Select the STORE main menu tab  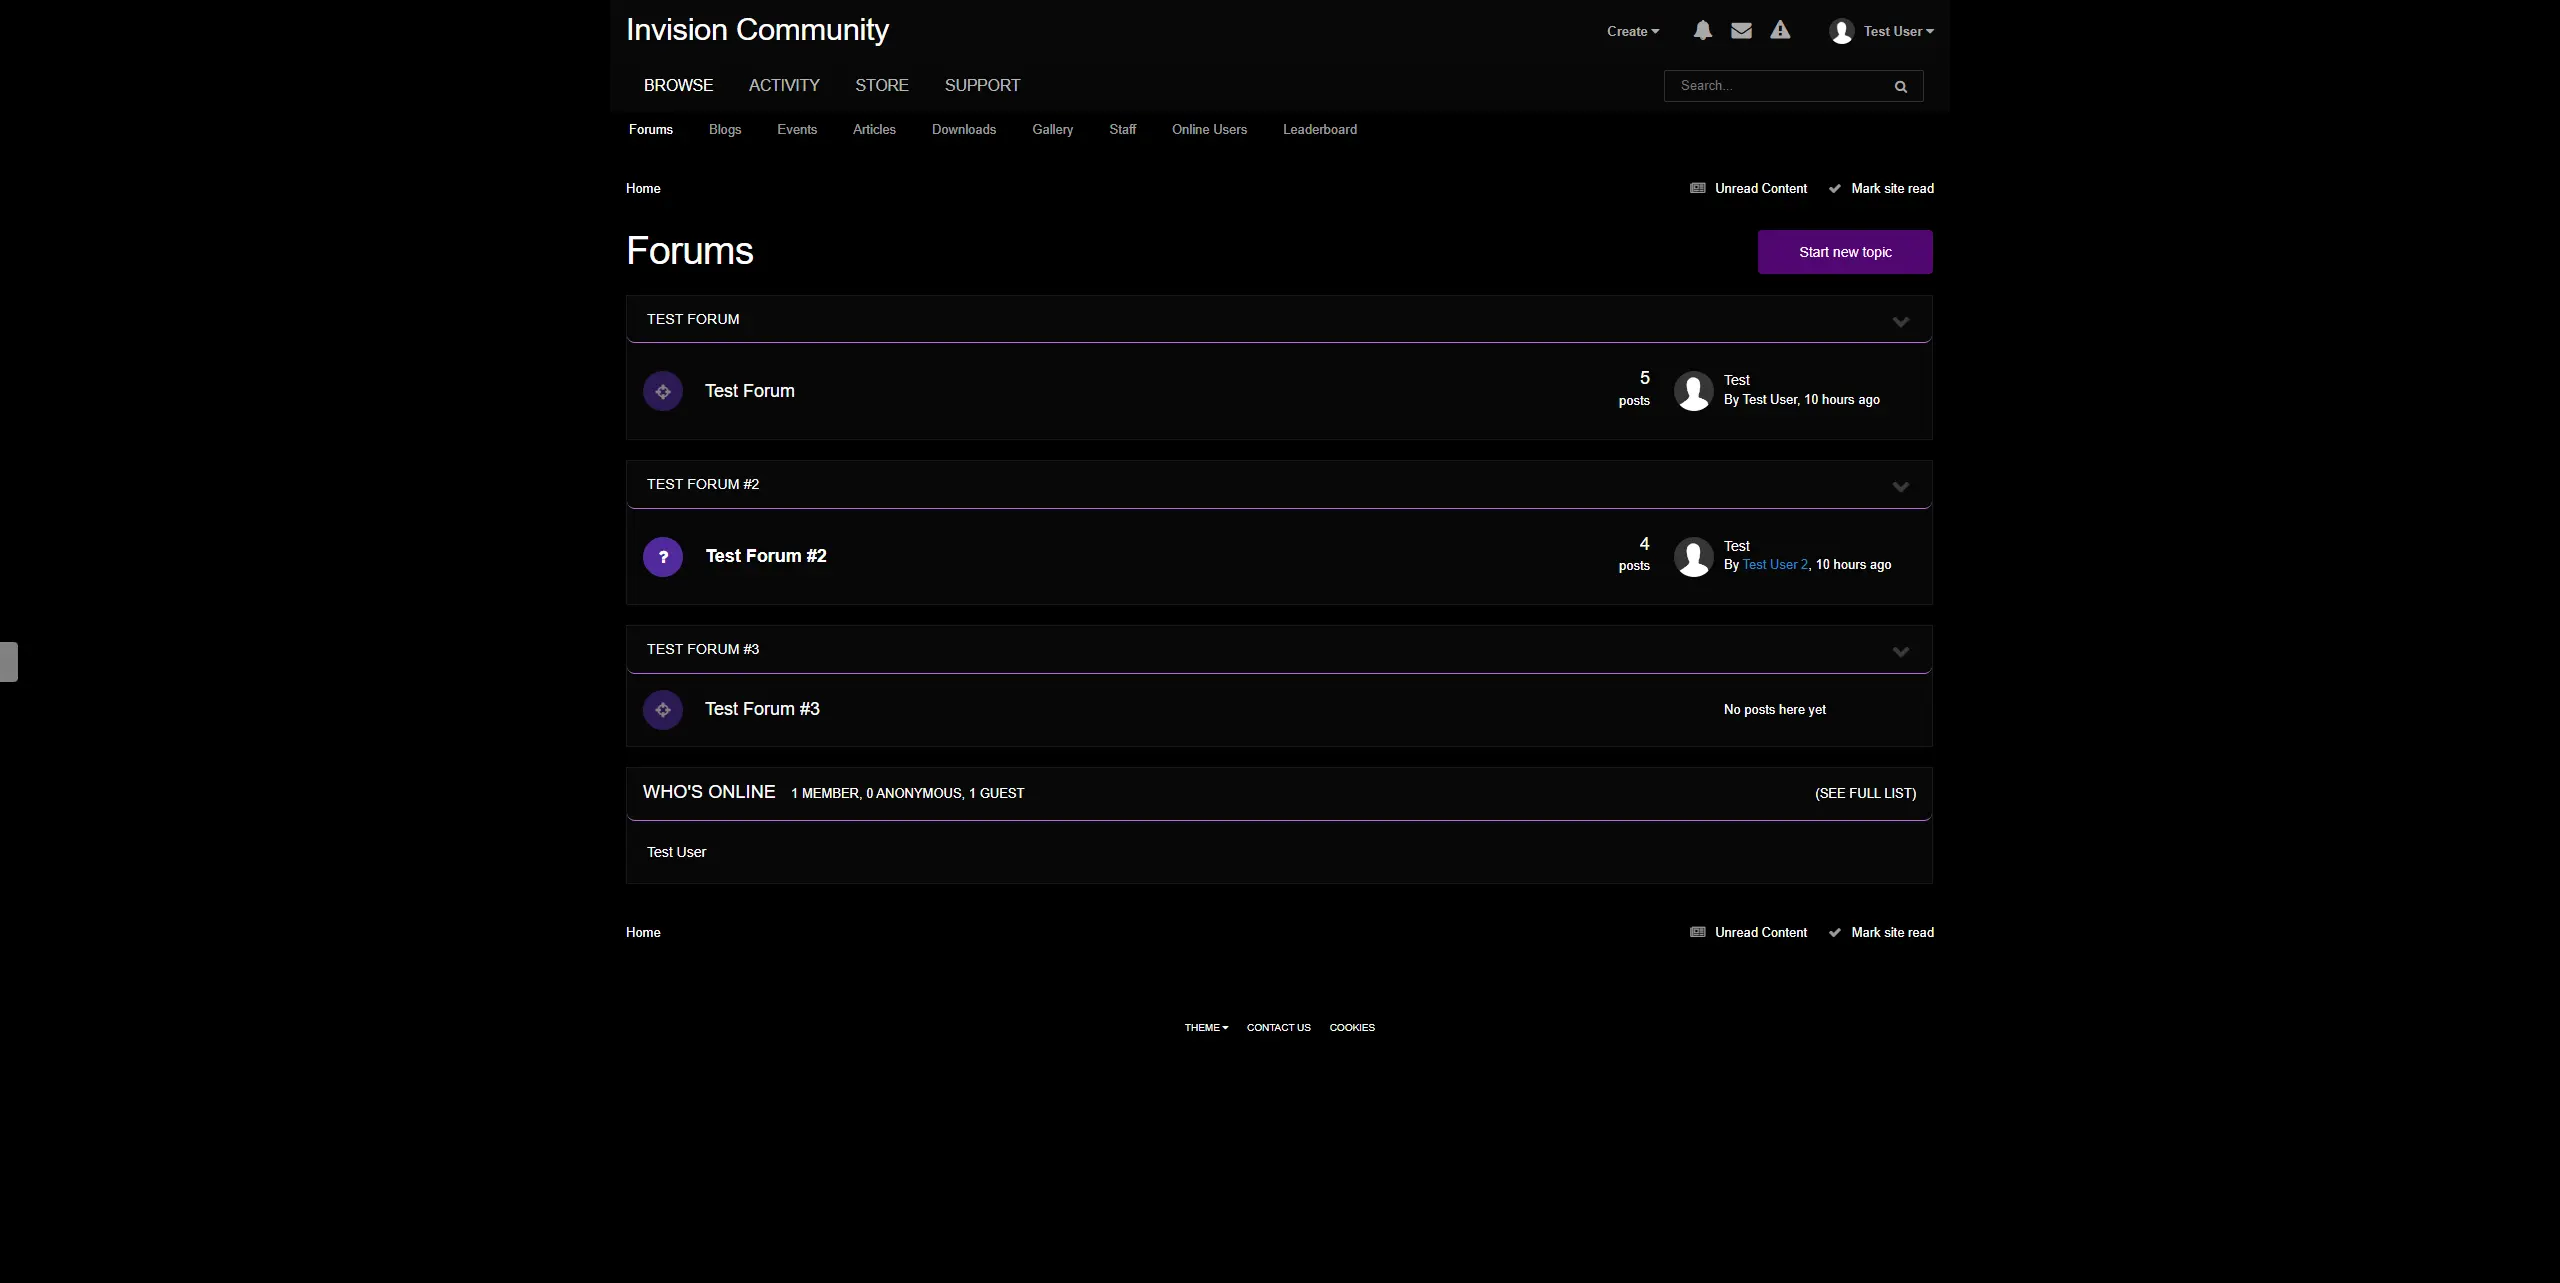882,85
